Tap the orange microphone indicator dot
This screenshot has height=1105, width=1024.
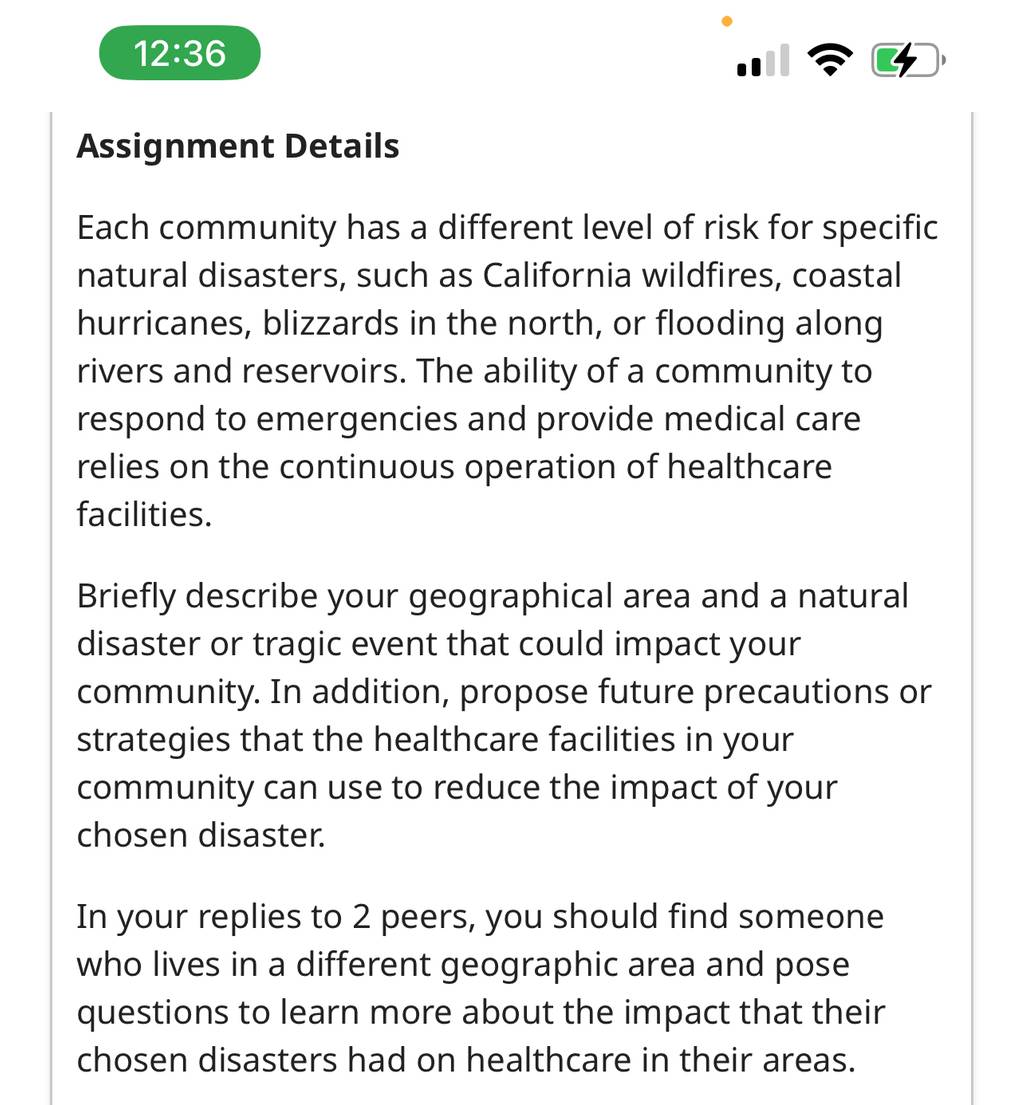[727, 21]
